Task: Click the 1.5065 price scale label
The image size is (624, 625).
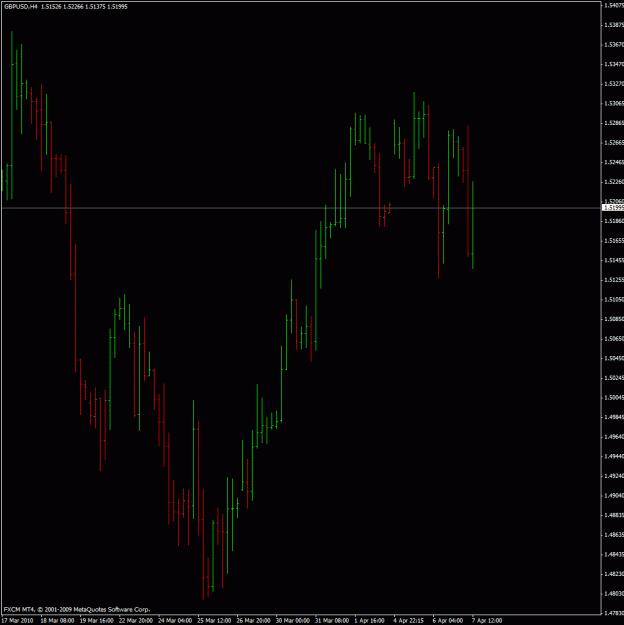Action: tap(614, 339)
